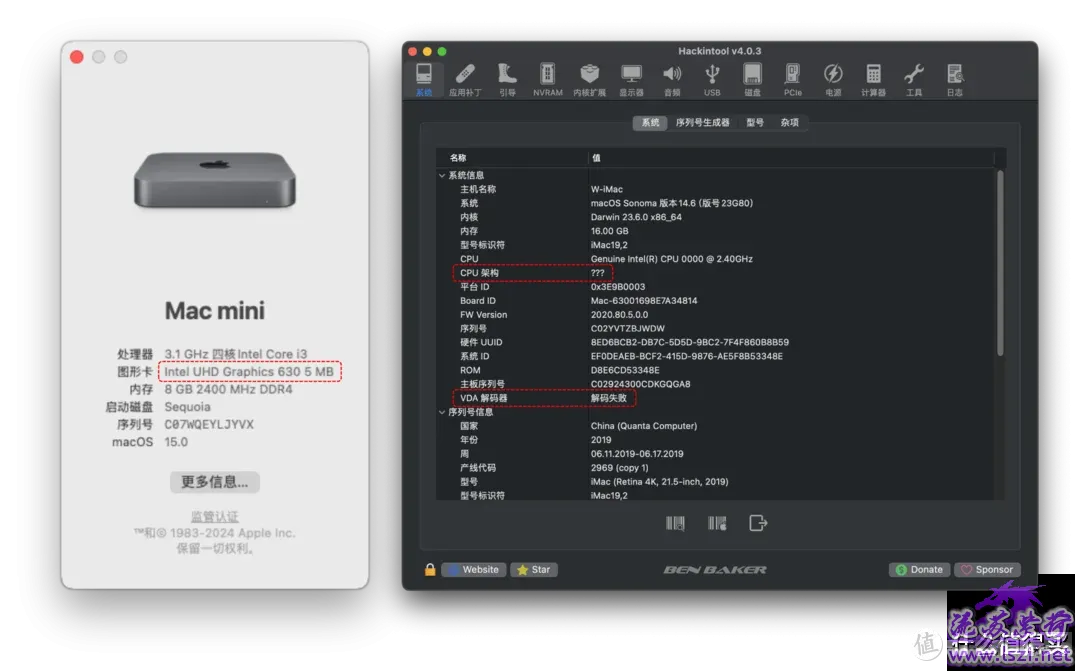
Task: Select the Genuine Intel(R) CPU 0000 value
Action: (x=672, y=259)
